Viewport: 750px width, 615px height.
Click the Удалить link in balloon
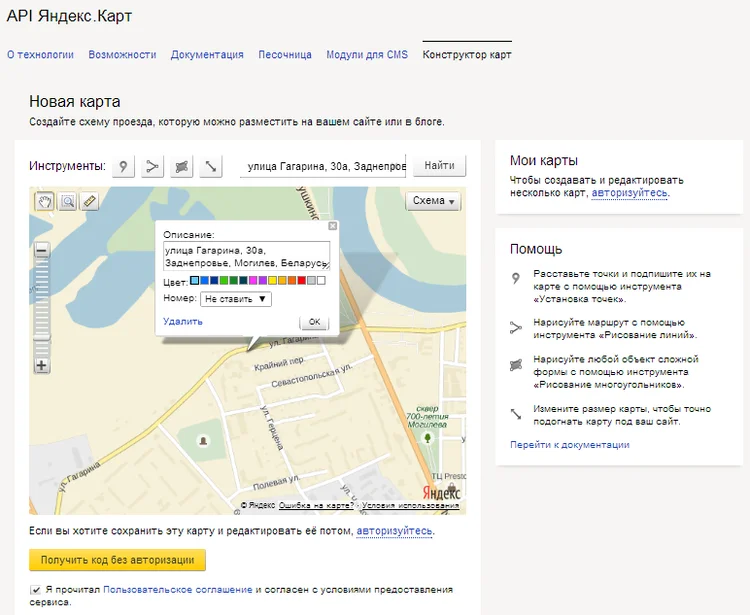click(x=183, y=321)
